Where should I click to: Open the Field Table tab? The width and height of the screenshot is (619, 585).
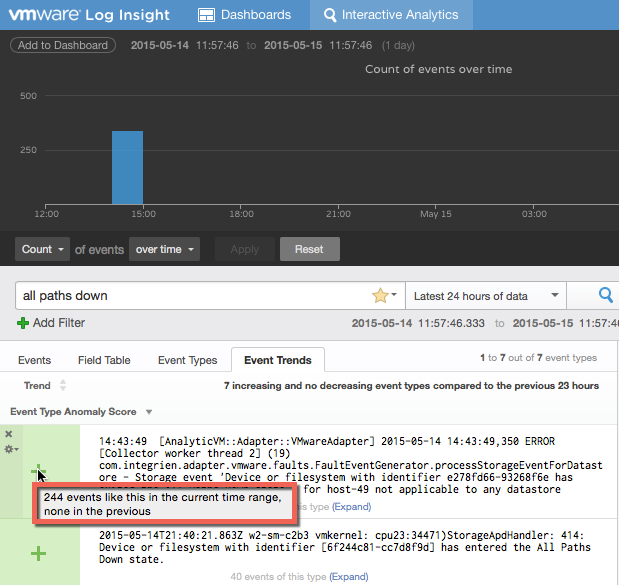pyautogui.click(x=104, y=360)
